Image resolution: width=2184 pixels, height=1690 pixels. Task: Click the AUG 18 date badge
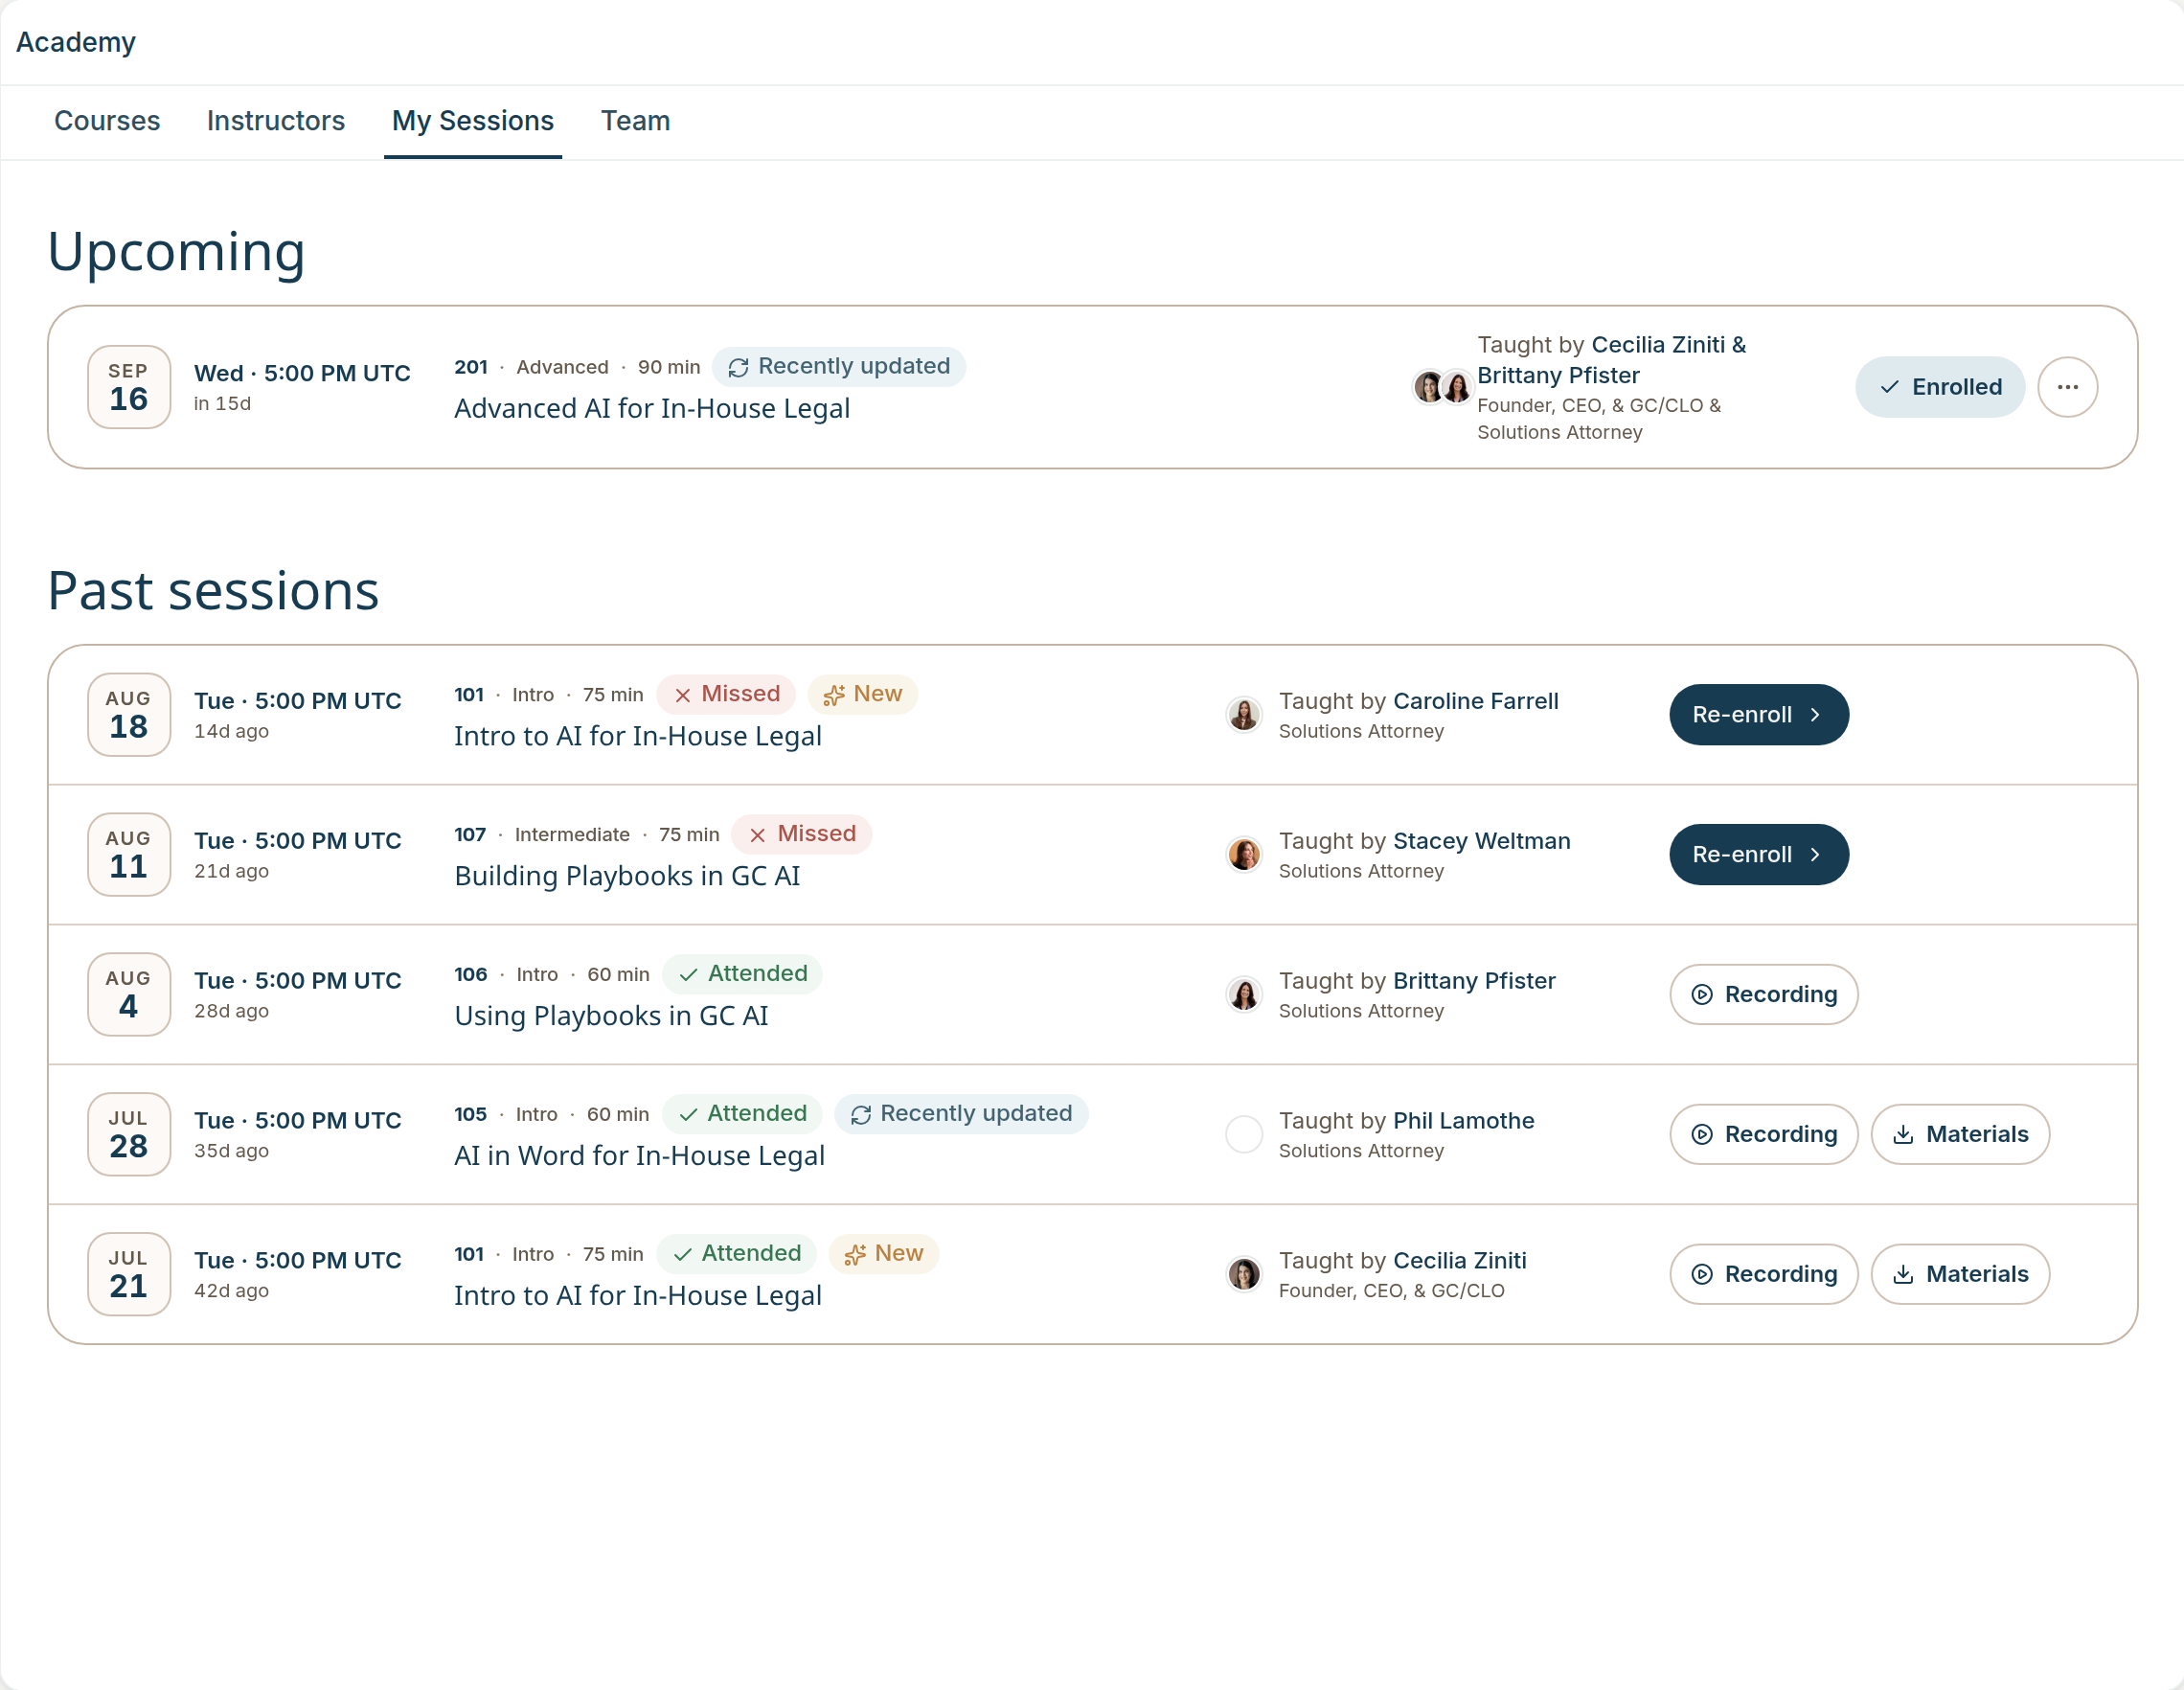(129, 715)
